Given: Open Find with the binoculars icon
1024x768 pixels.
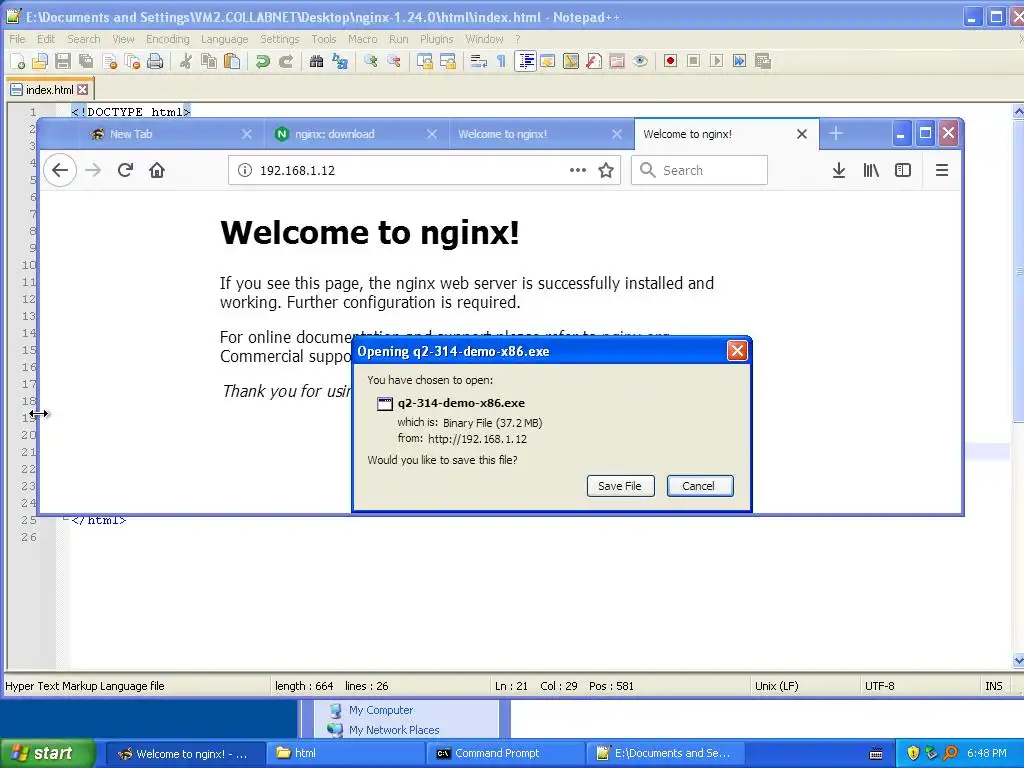Looking at the screenshot, I should [317, 61].
